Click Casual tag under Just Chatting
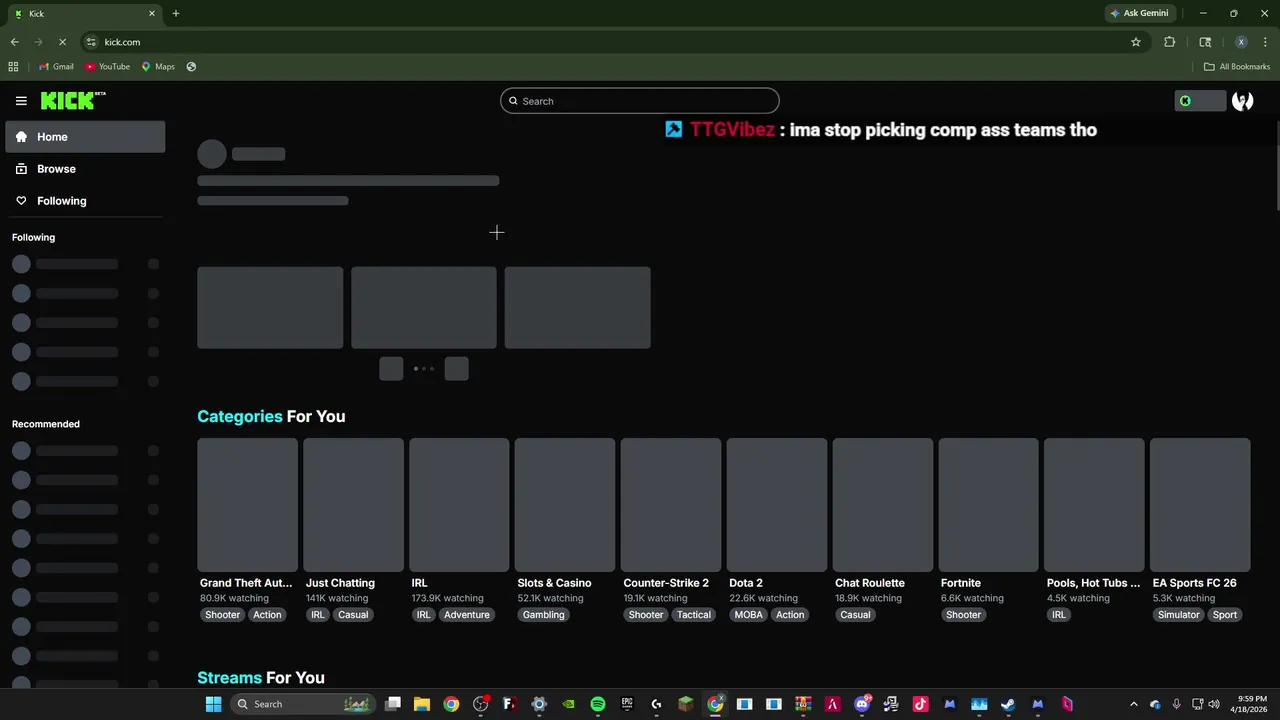 coord(353,615)
